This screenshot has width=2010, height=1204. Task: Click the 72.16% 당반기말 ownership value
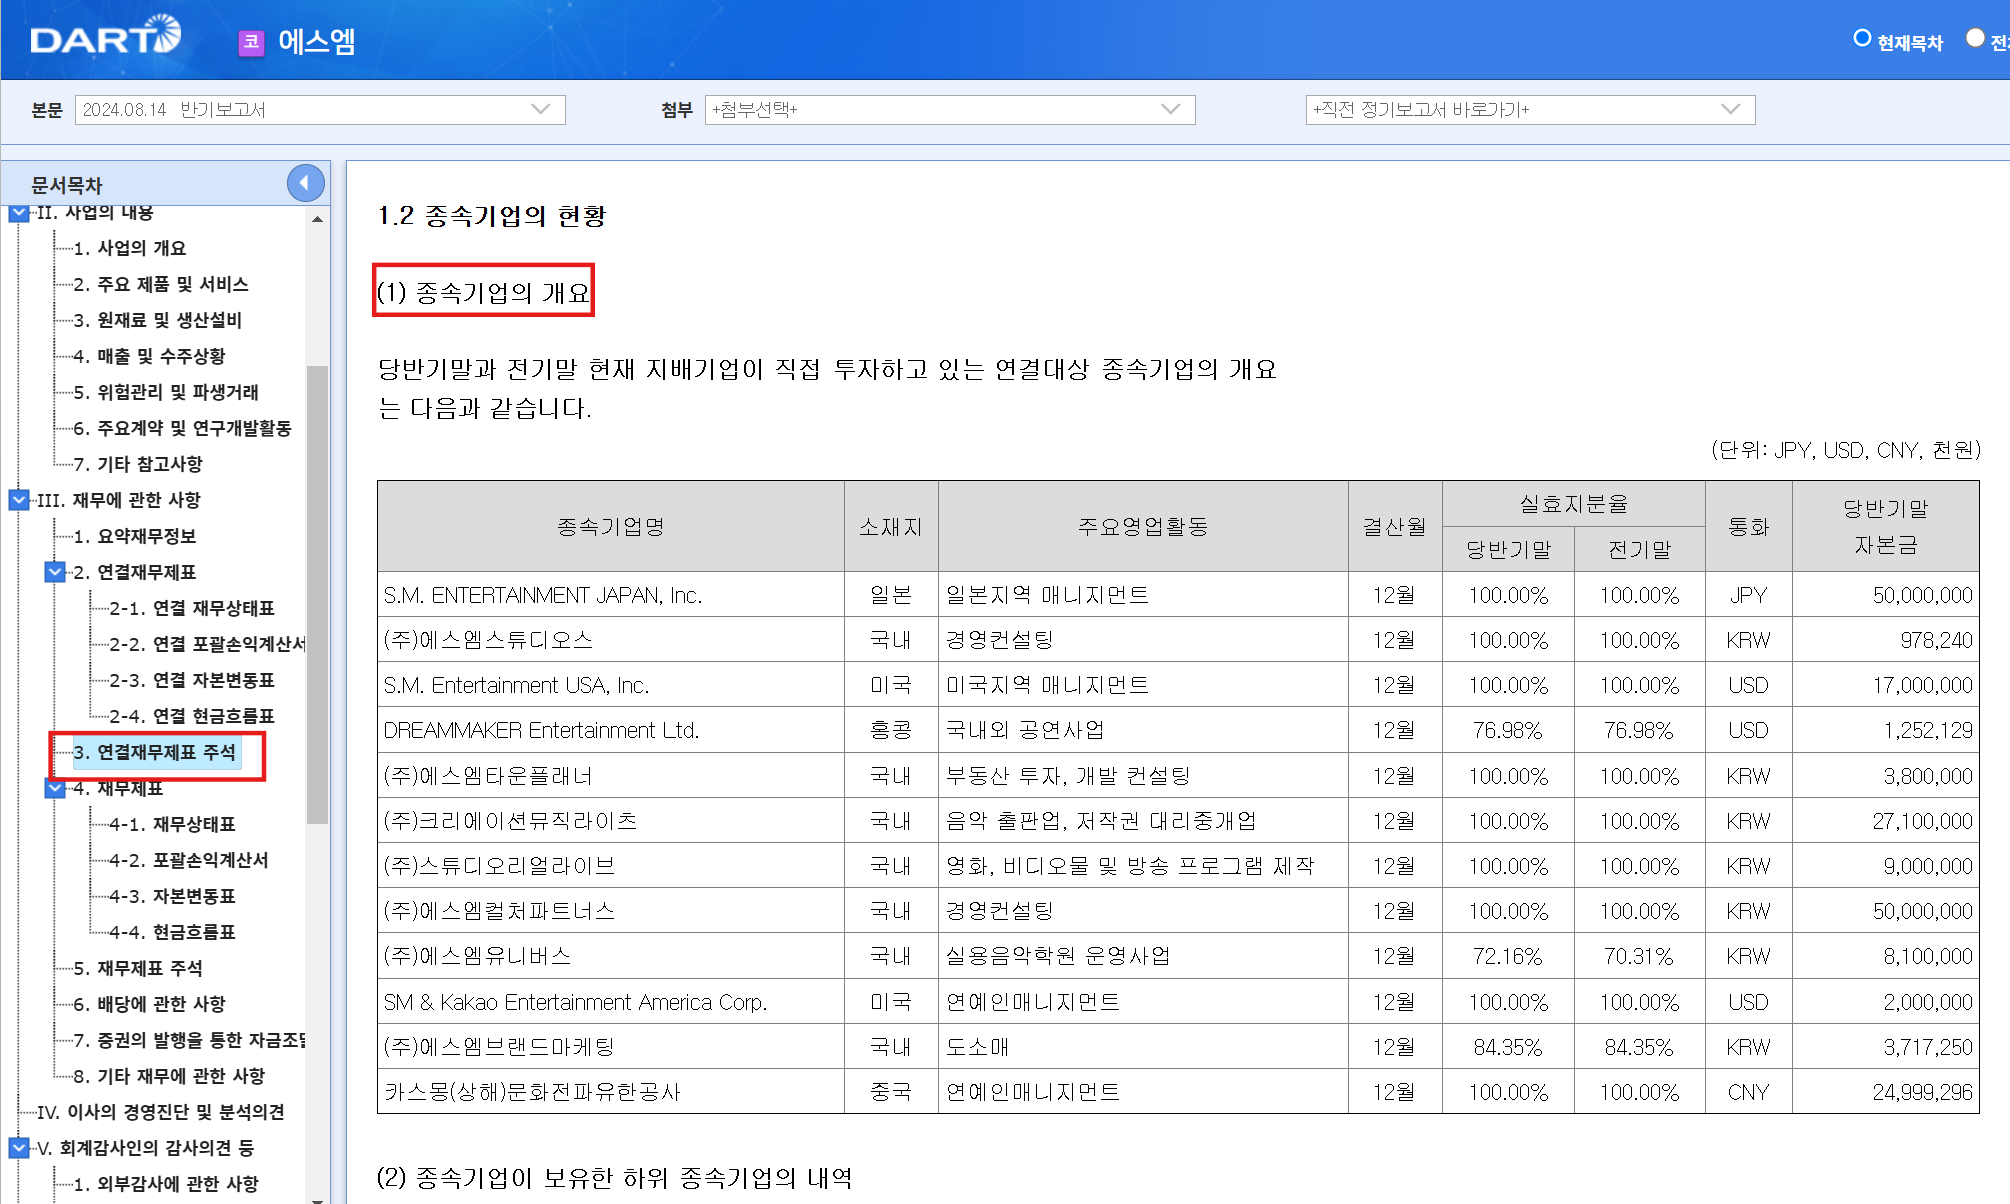(1507, 956)
